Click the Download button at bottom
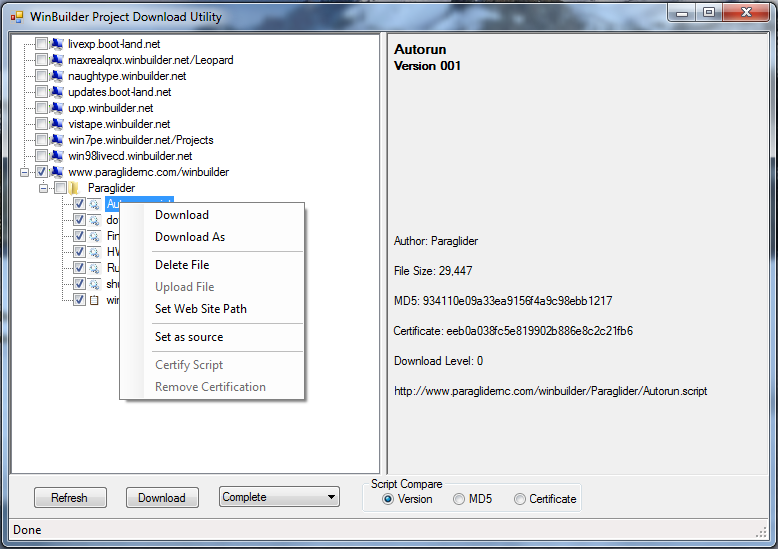The width and height of the screenshot is (778, 549). pyautogui.click(x=161, y=497)
